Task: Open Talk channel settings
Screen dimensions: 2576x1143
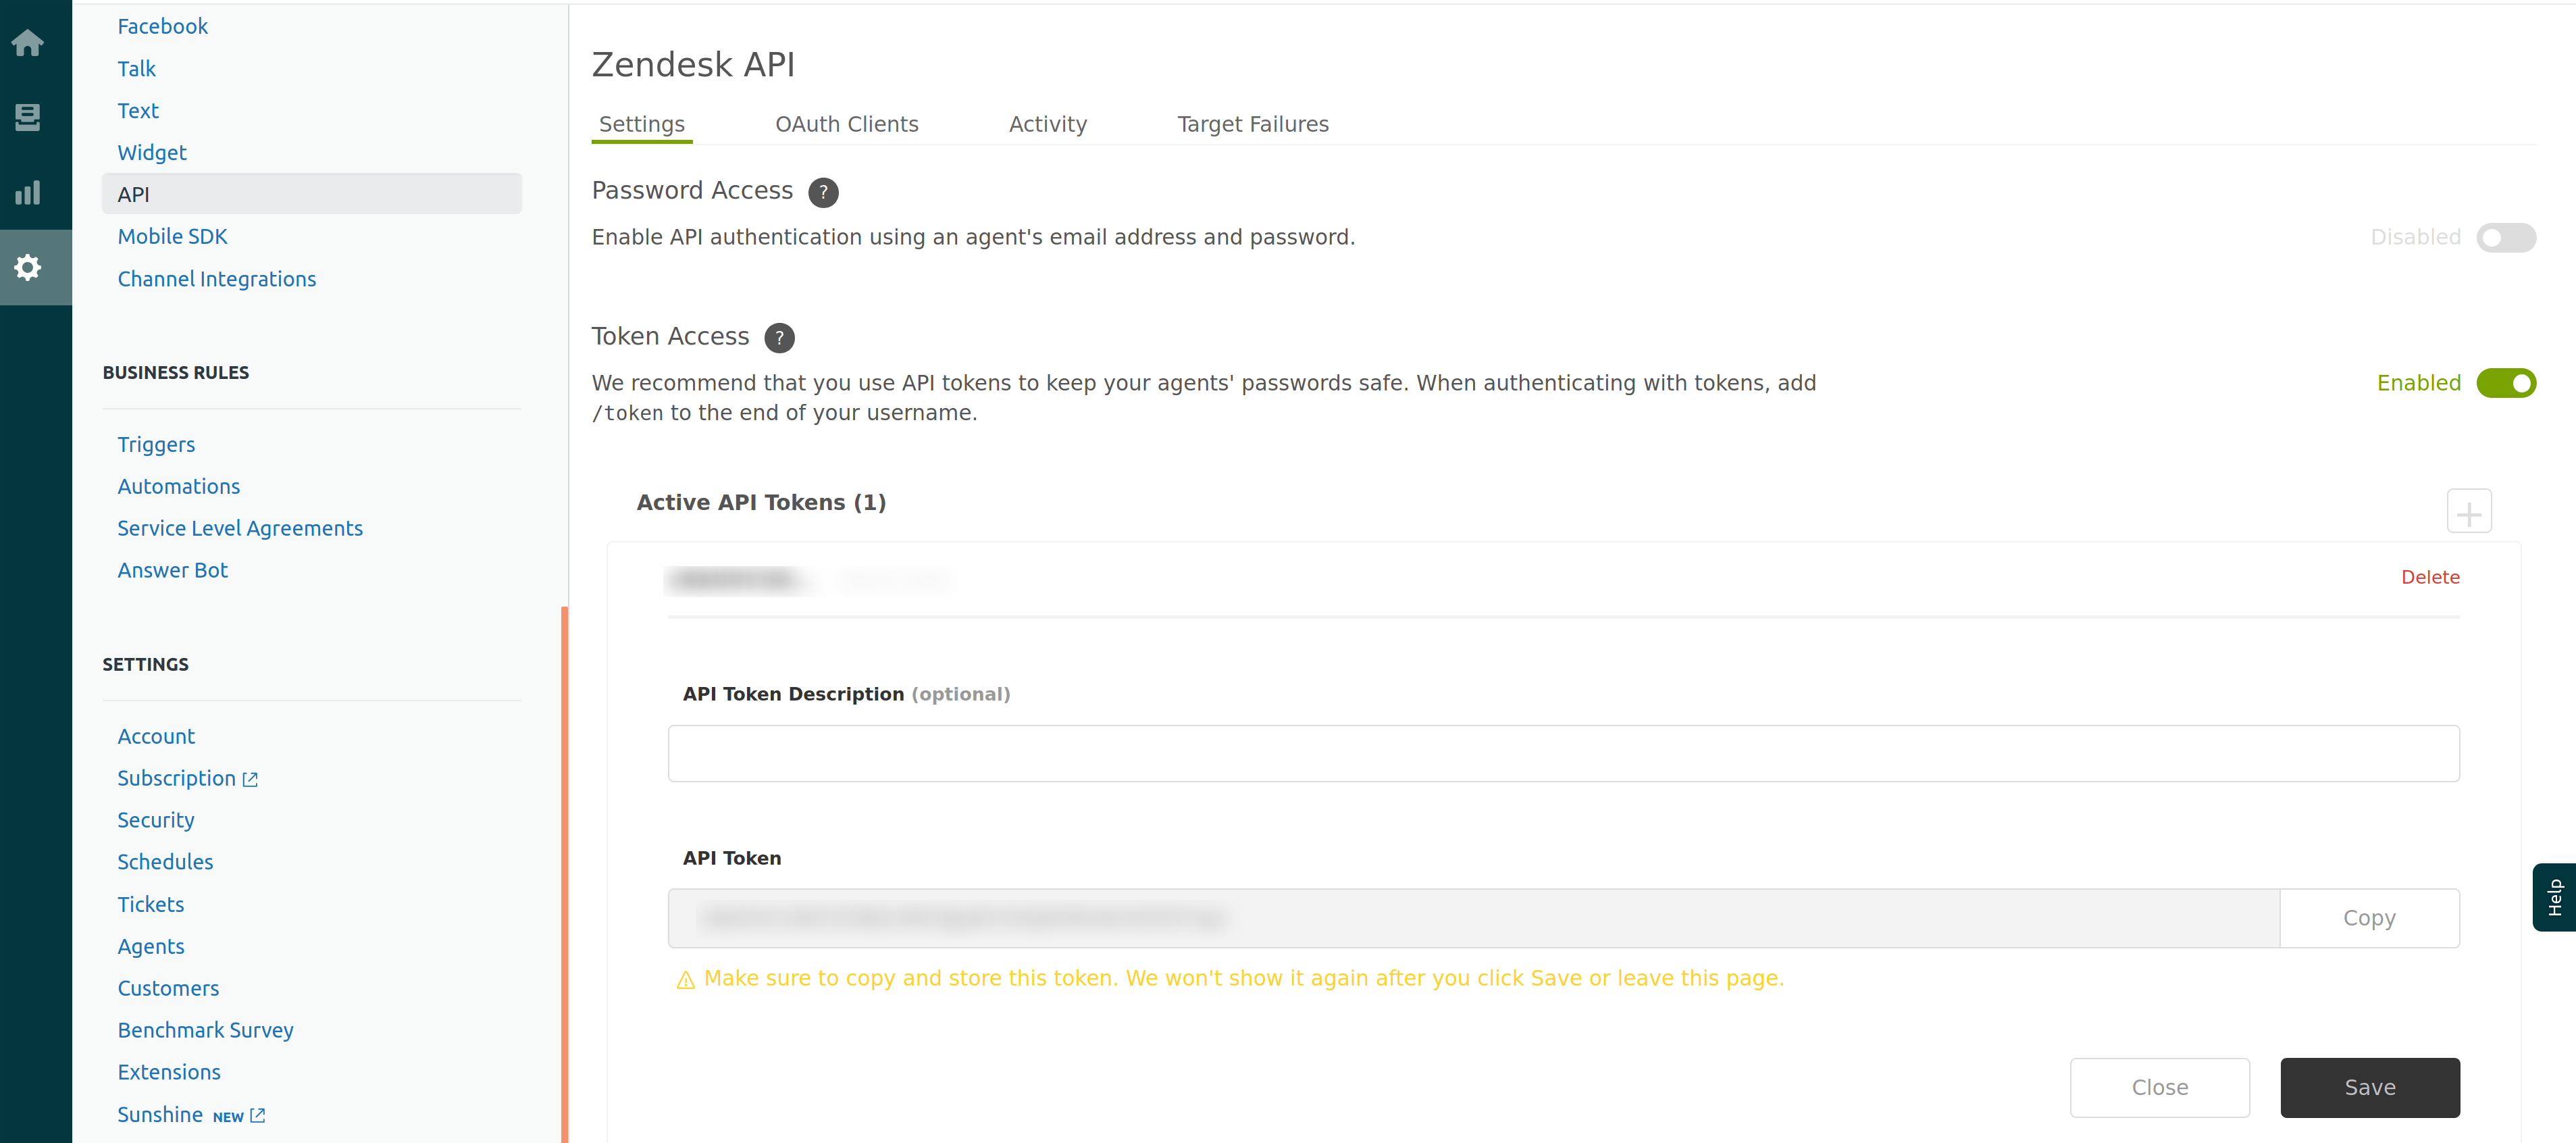Action: 136,69
